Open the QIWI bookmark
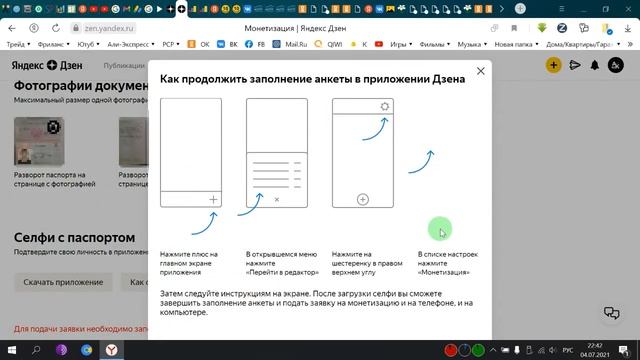Screen dimensions: 640x360 click(x=328, y=44)
